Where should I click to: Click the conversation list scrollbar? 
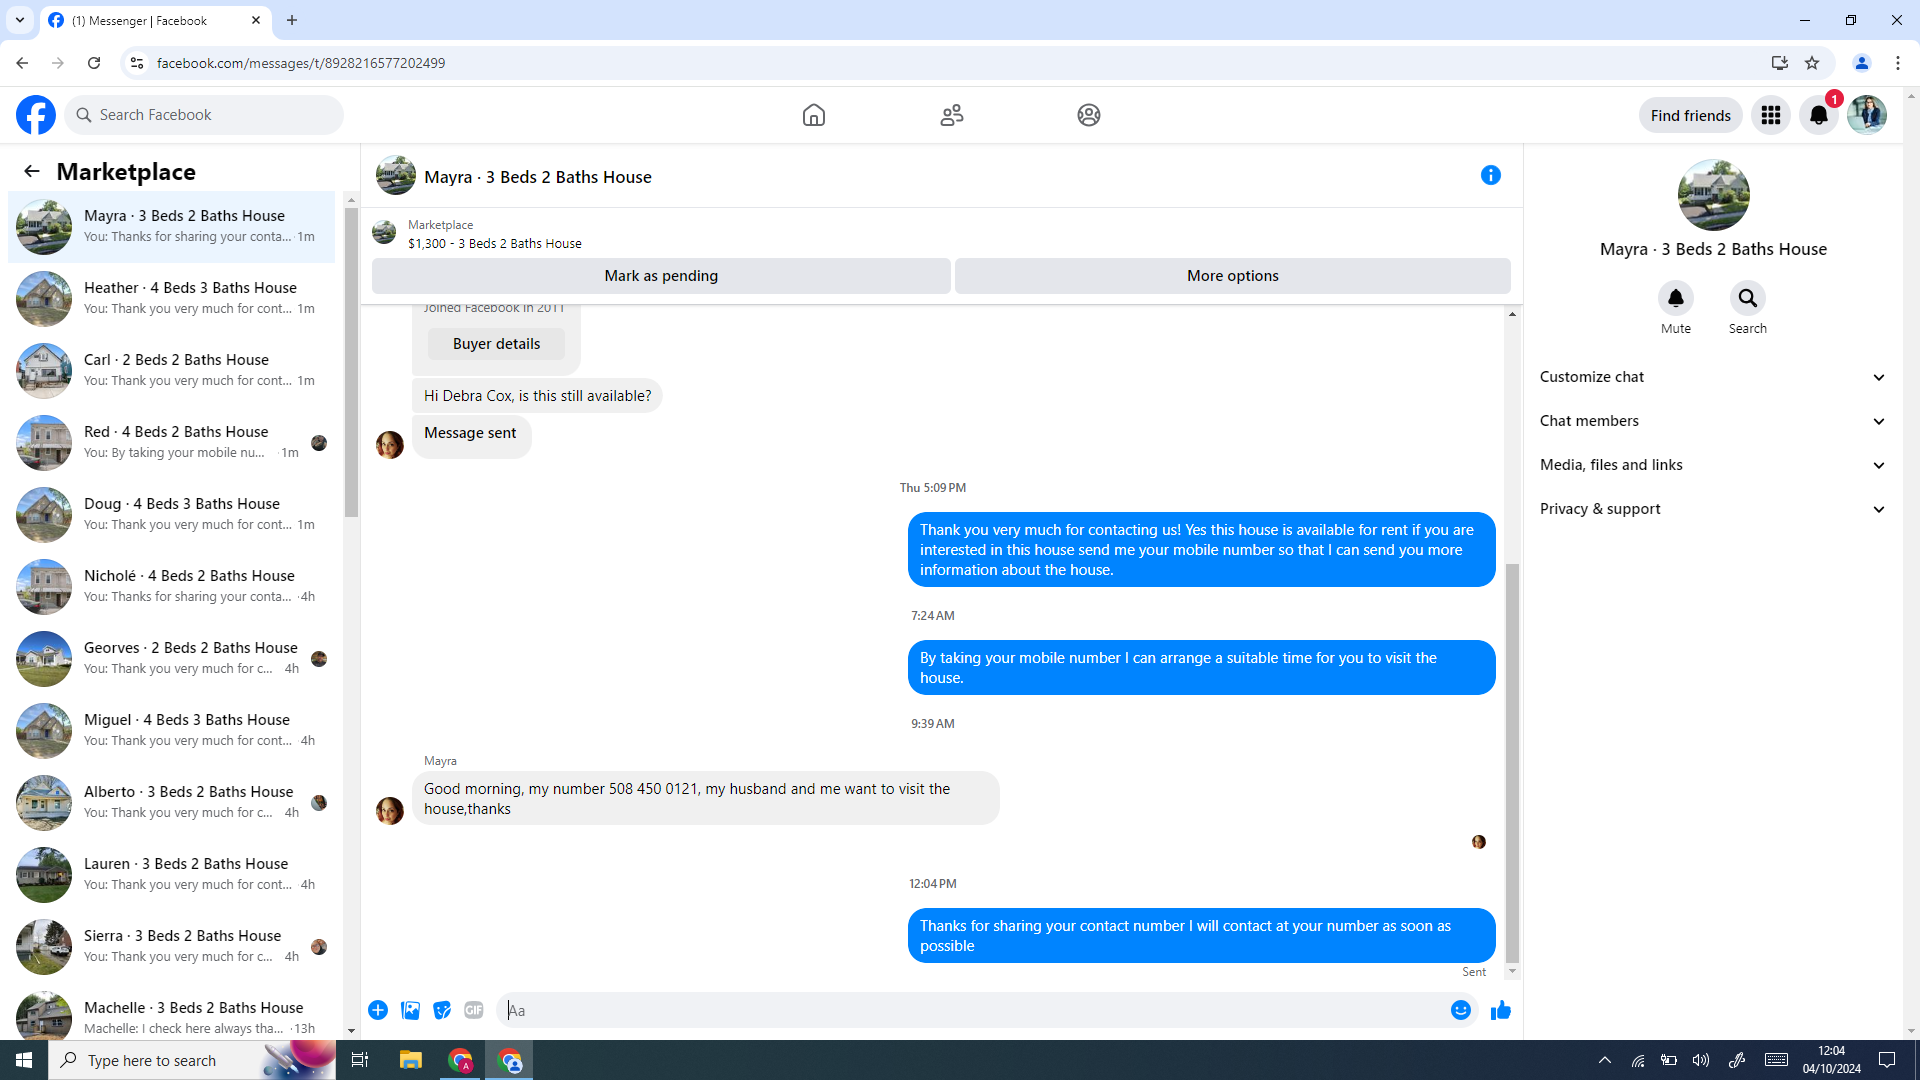point(351,360)
